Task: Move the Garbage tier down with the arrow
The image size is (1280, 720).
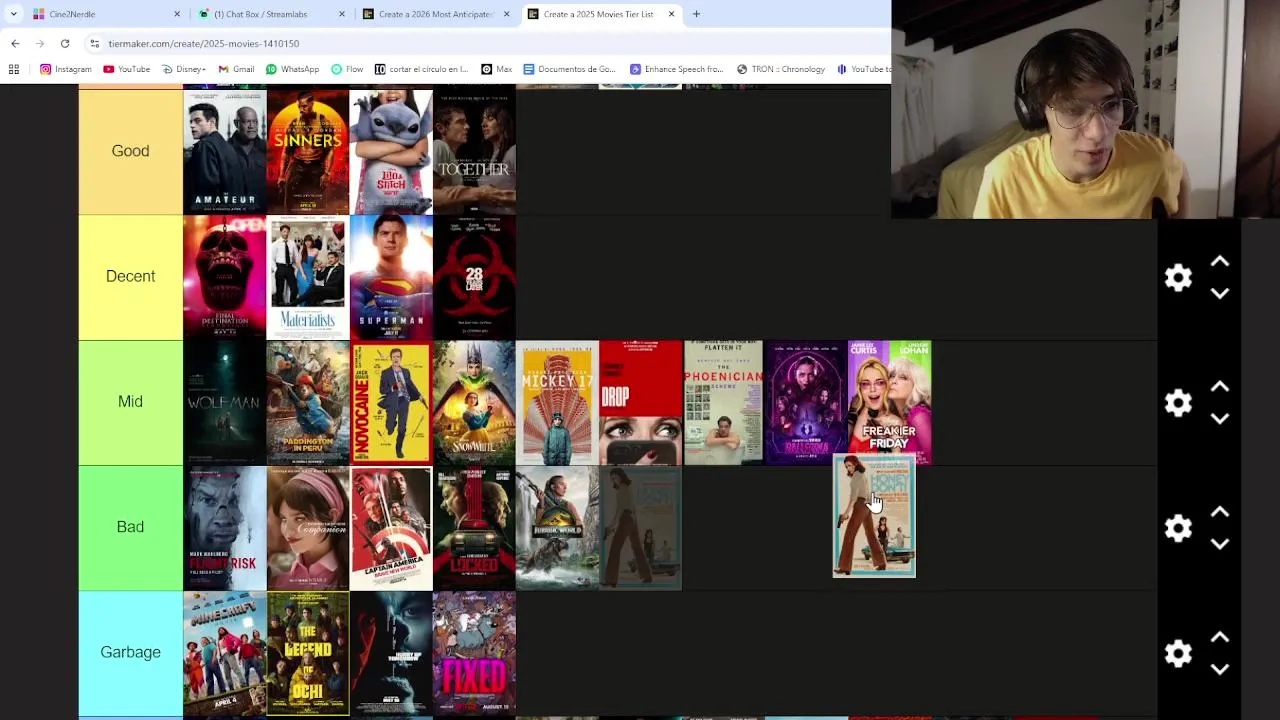Action: pyautogui.click(x=1220, y=668)
